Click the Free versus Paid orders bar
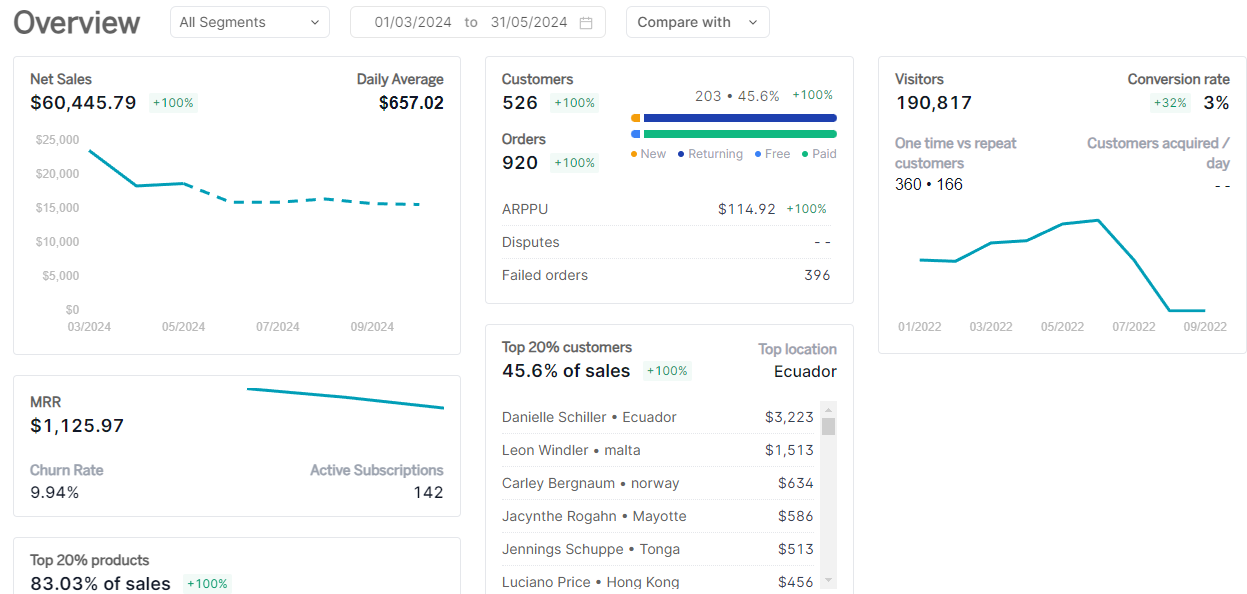 (x=734, y=134)
